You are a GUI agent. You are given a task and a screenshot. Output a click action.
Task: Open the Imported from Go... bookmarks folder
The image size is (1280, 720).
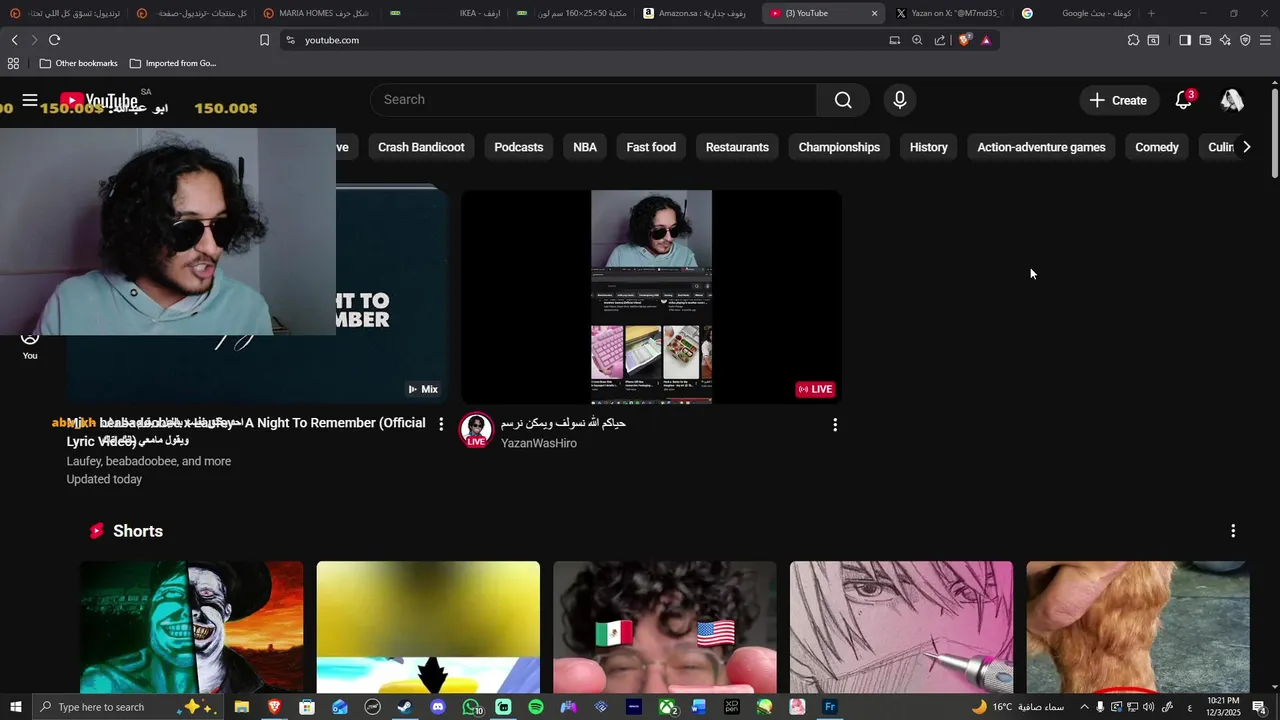[172, 63]
